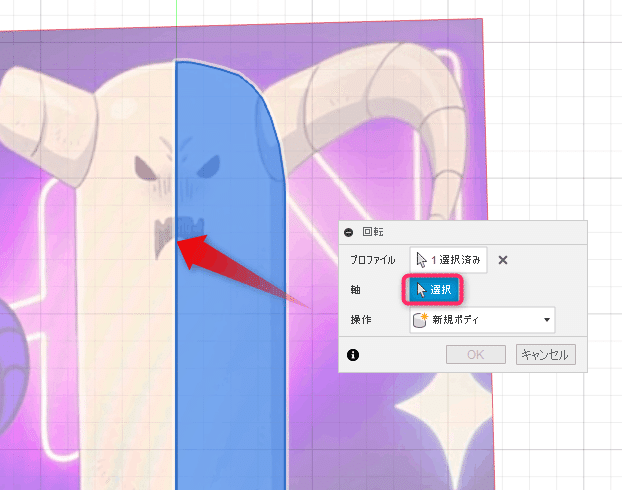Click the OK button
Image resolution: width=622 pixels, height=490 pixels.
click(476, 354)
